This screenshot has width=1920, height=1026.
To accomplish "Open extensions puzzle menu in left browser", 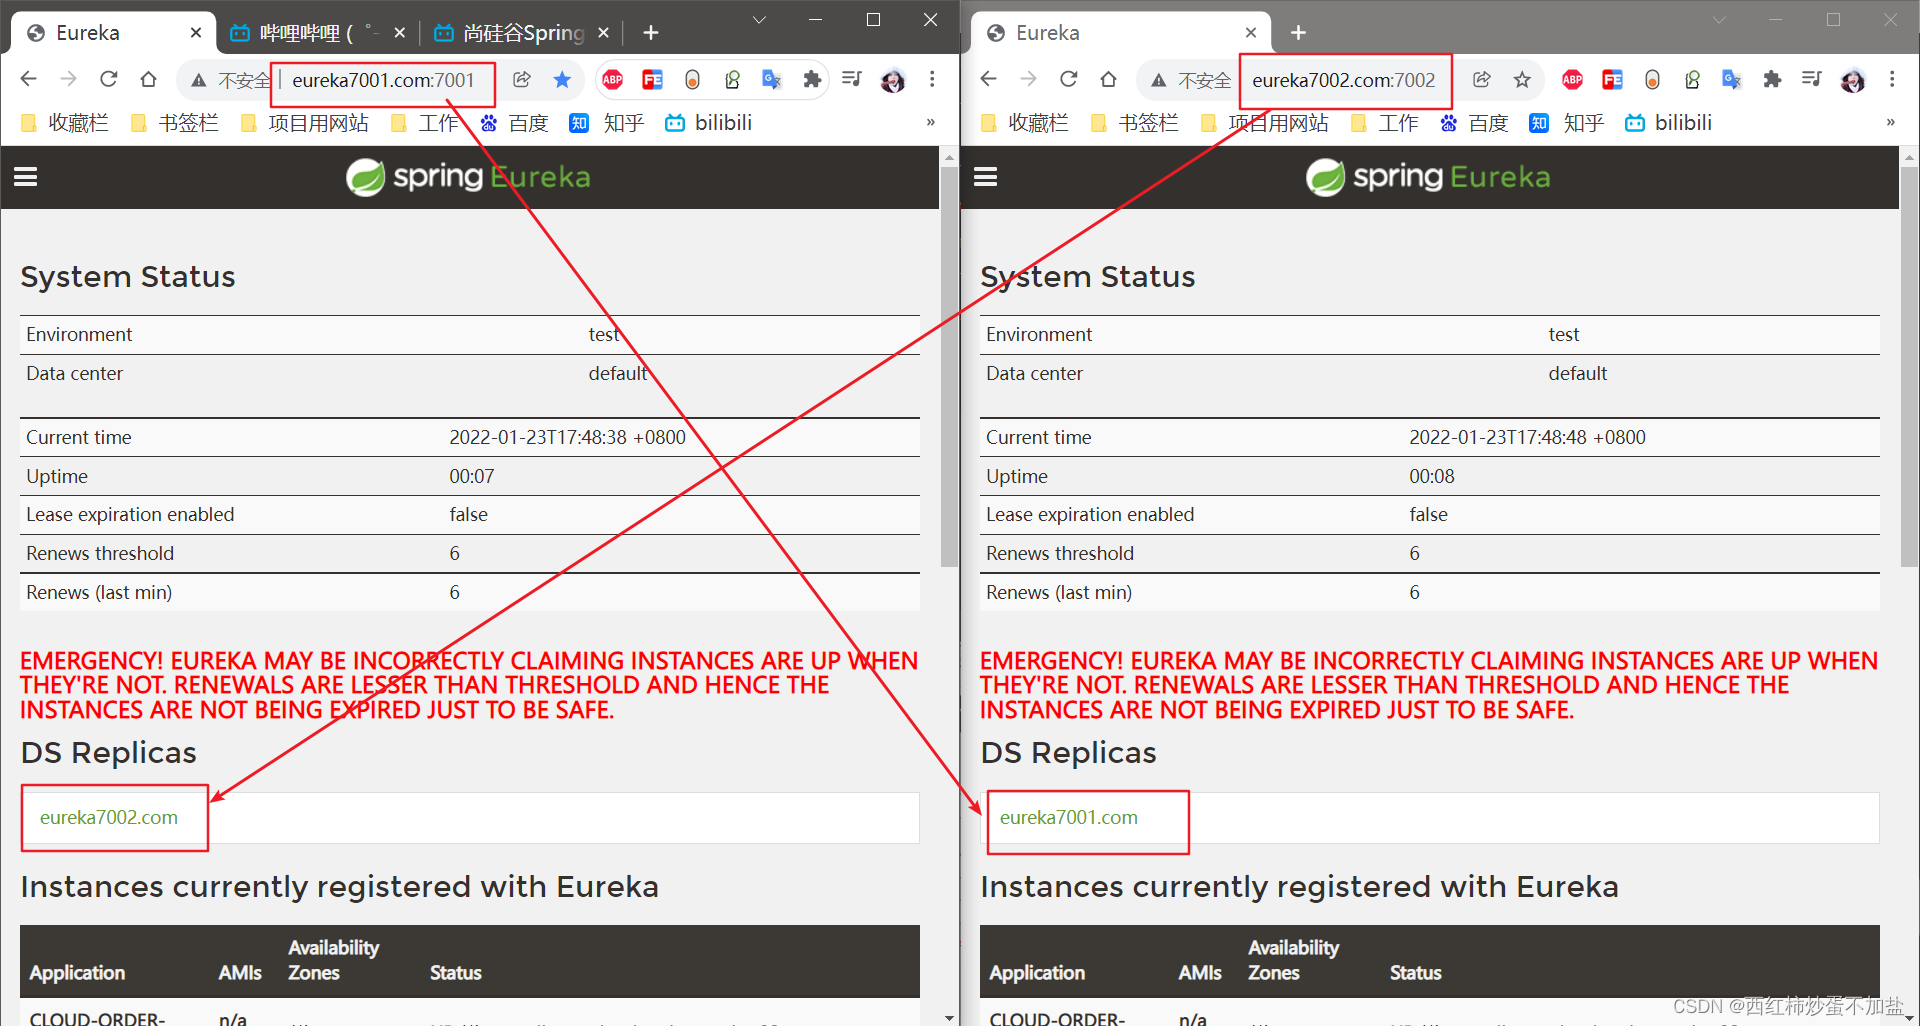I will pos(812,79).
